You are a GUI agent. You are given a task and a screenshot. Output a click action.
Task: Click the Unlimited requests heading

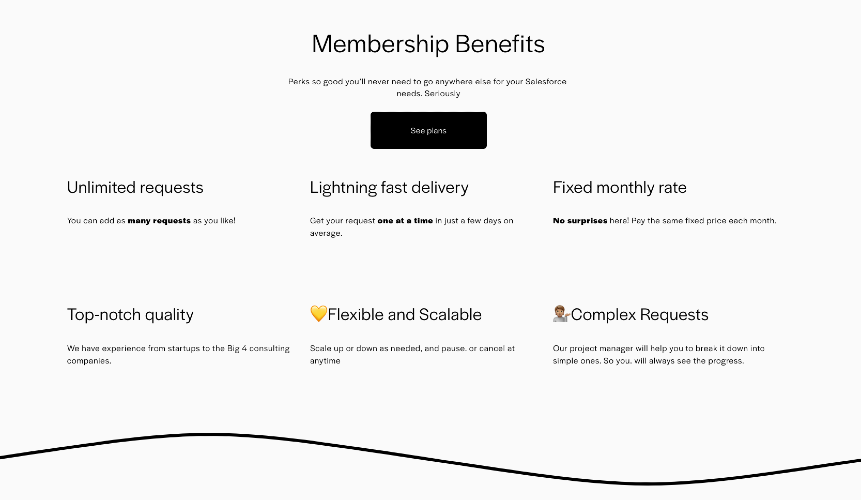[x=135, y=188]
